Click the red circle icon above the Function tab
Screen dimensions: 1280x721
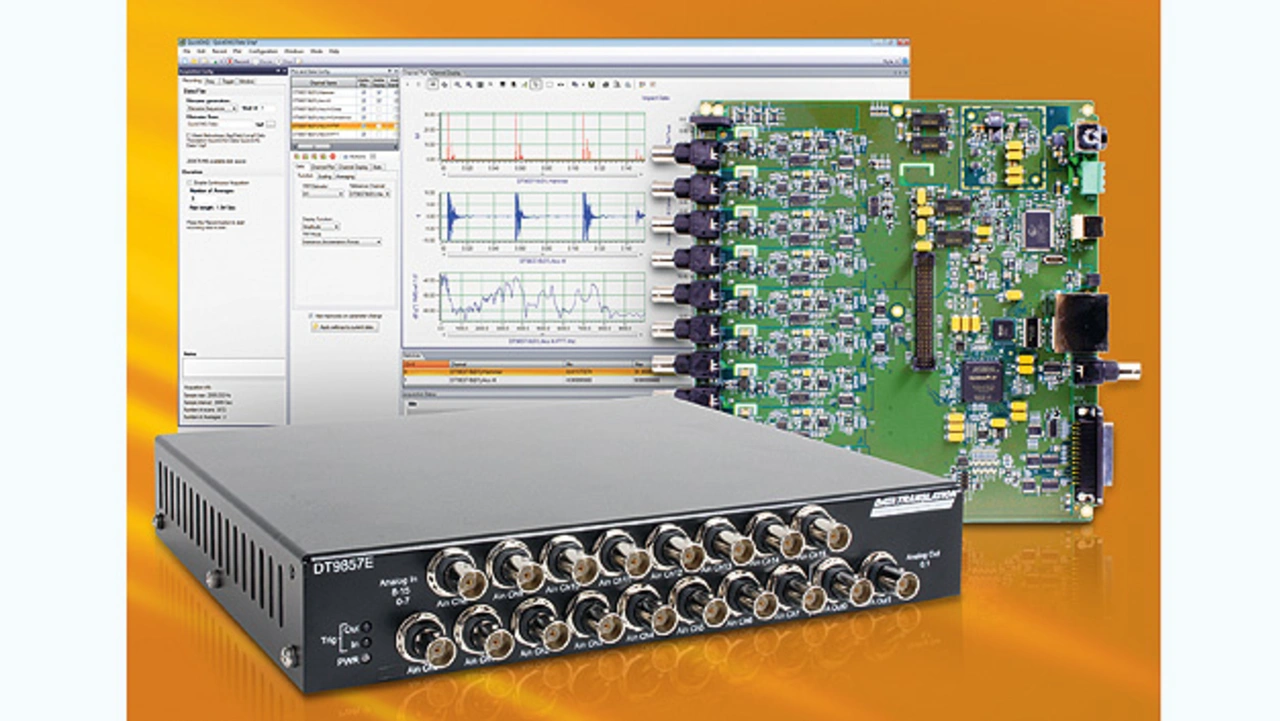(331, 157)
